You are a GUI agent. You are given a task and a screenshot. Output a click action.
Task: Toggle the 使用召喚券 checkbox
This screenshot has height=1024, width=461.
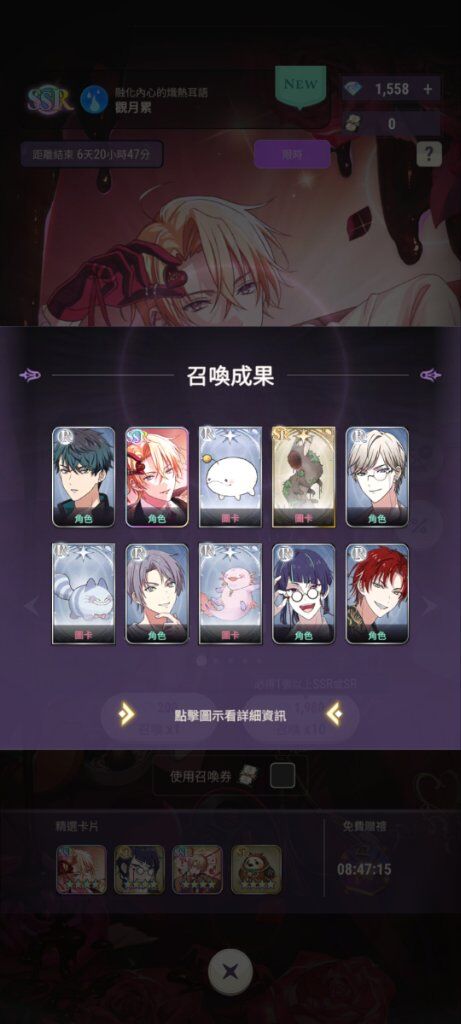[x=283, y=776]
